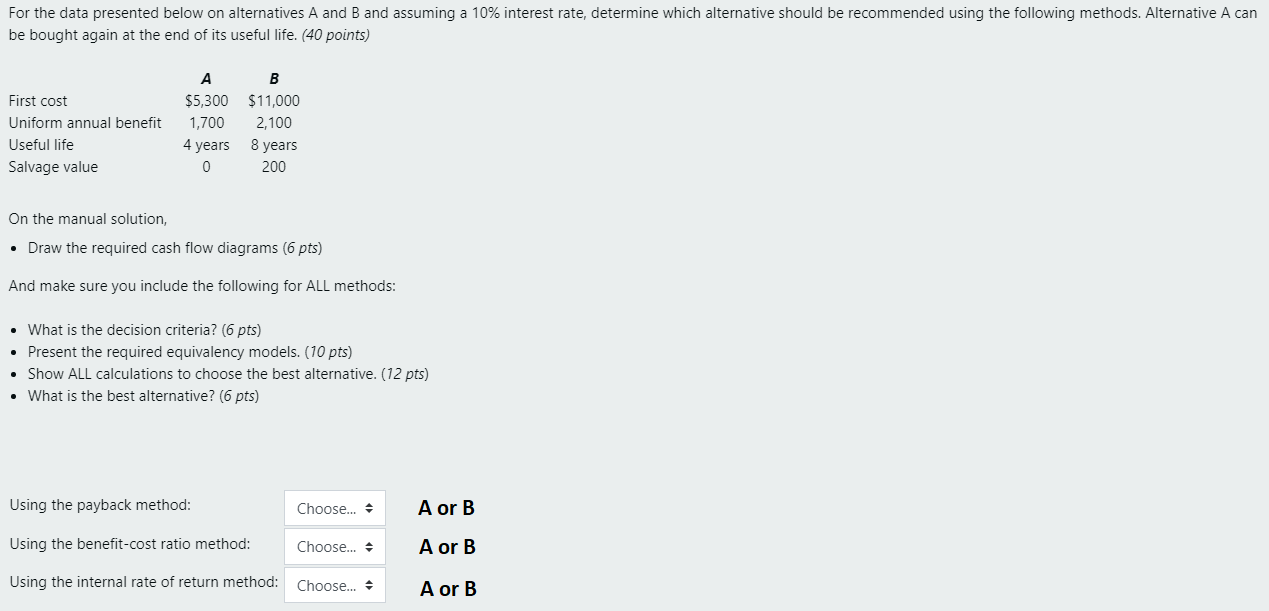
Task: Click the internal rate of return dropdown arrow
Action: [371, 585]
